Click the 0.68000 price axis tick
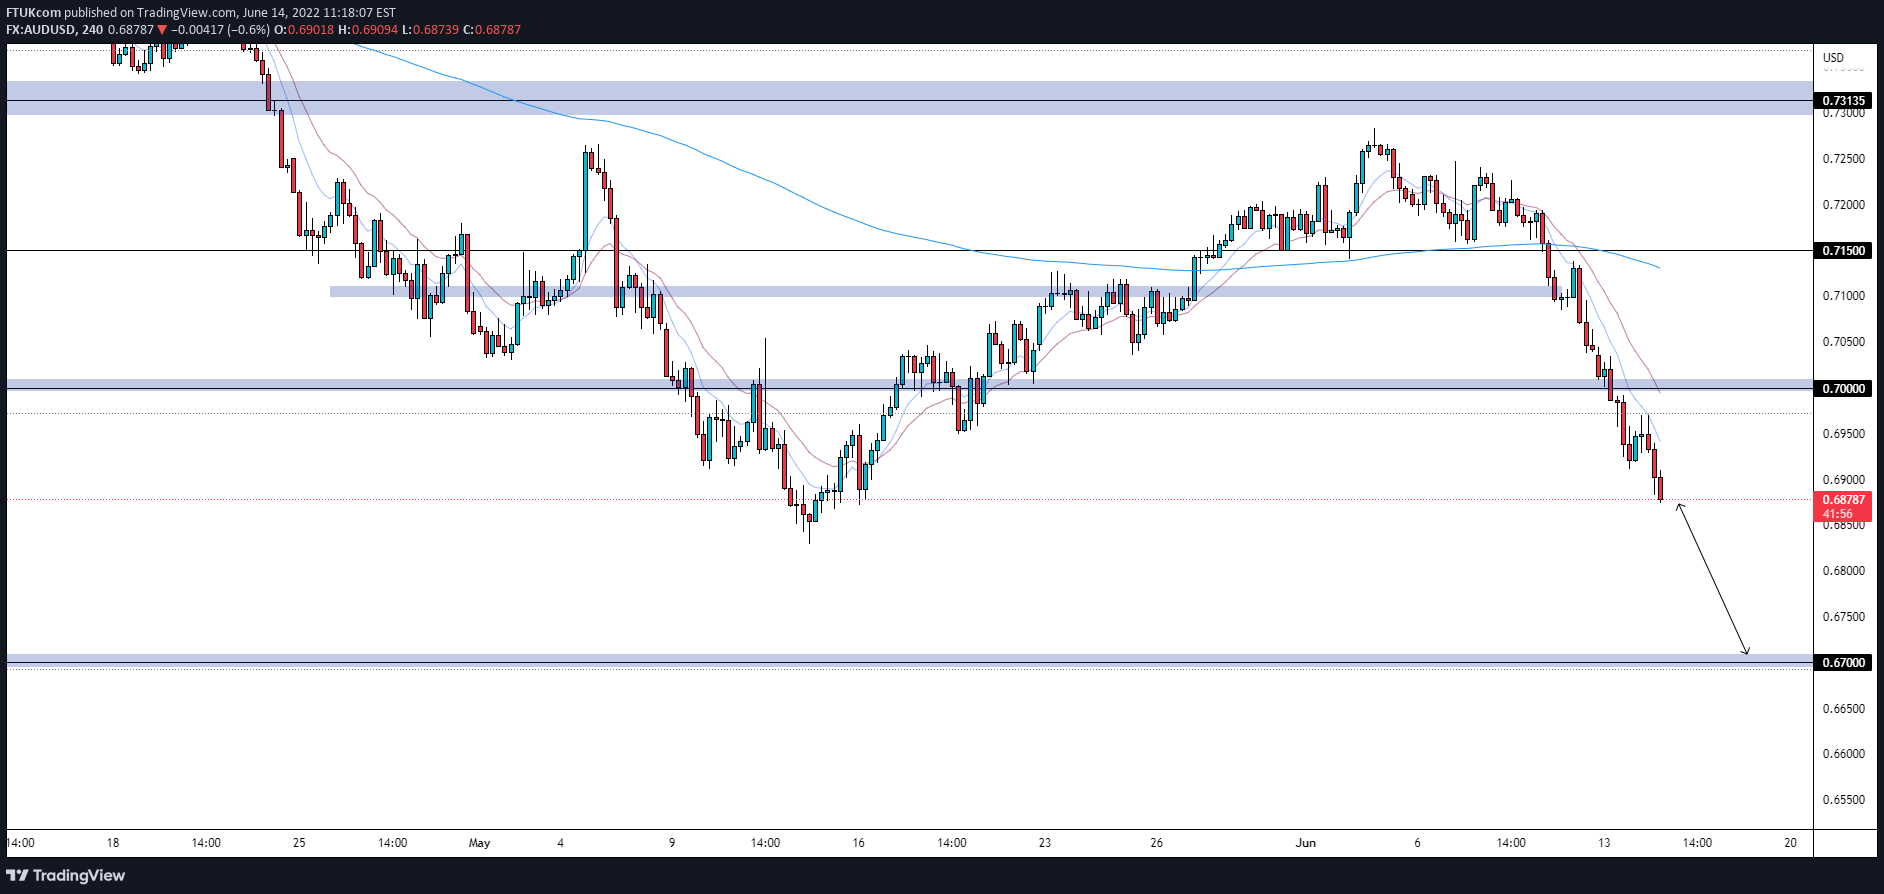This screenshot has width=1884, height=894. [1844, 571]
